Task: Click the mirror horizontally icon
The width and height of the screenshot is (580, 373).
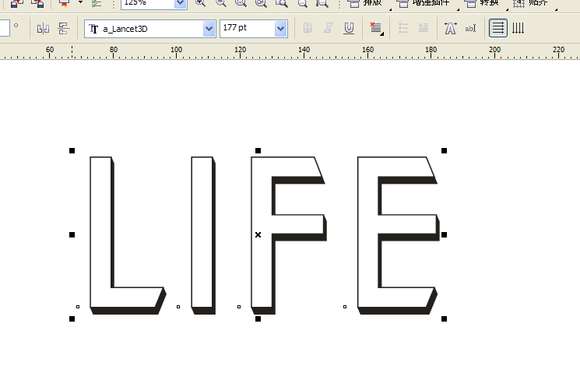Action: [43, 28]
